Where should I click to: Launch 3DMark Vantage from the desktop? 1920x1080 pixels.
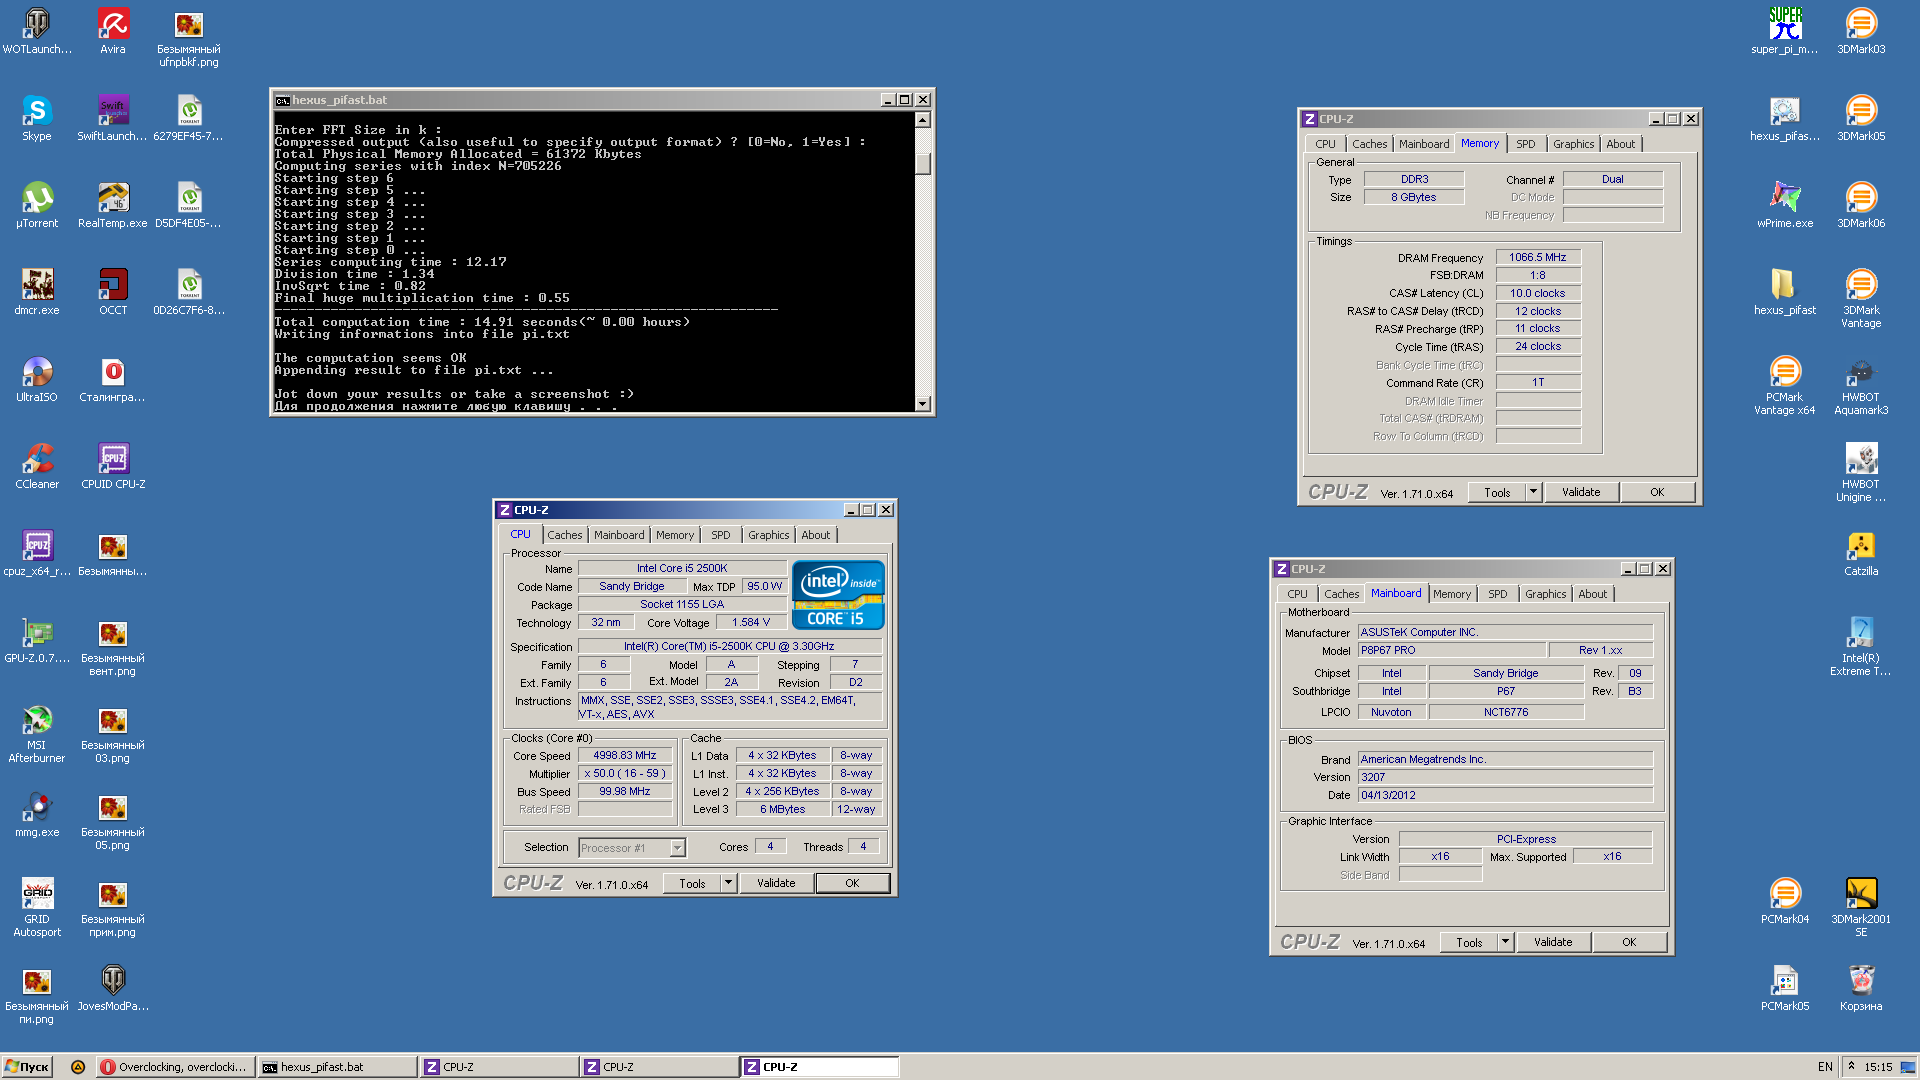pyautogui.click(x=1861, y=298)
